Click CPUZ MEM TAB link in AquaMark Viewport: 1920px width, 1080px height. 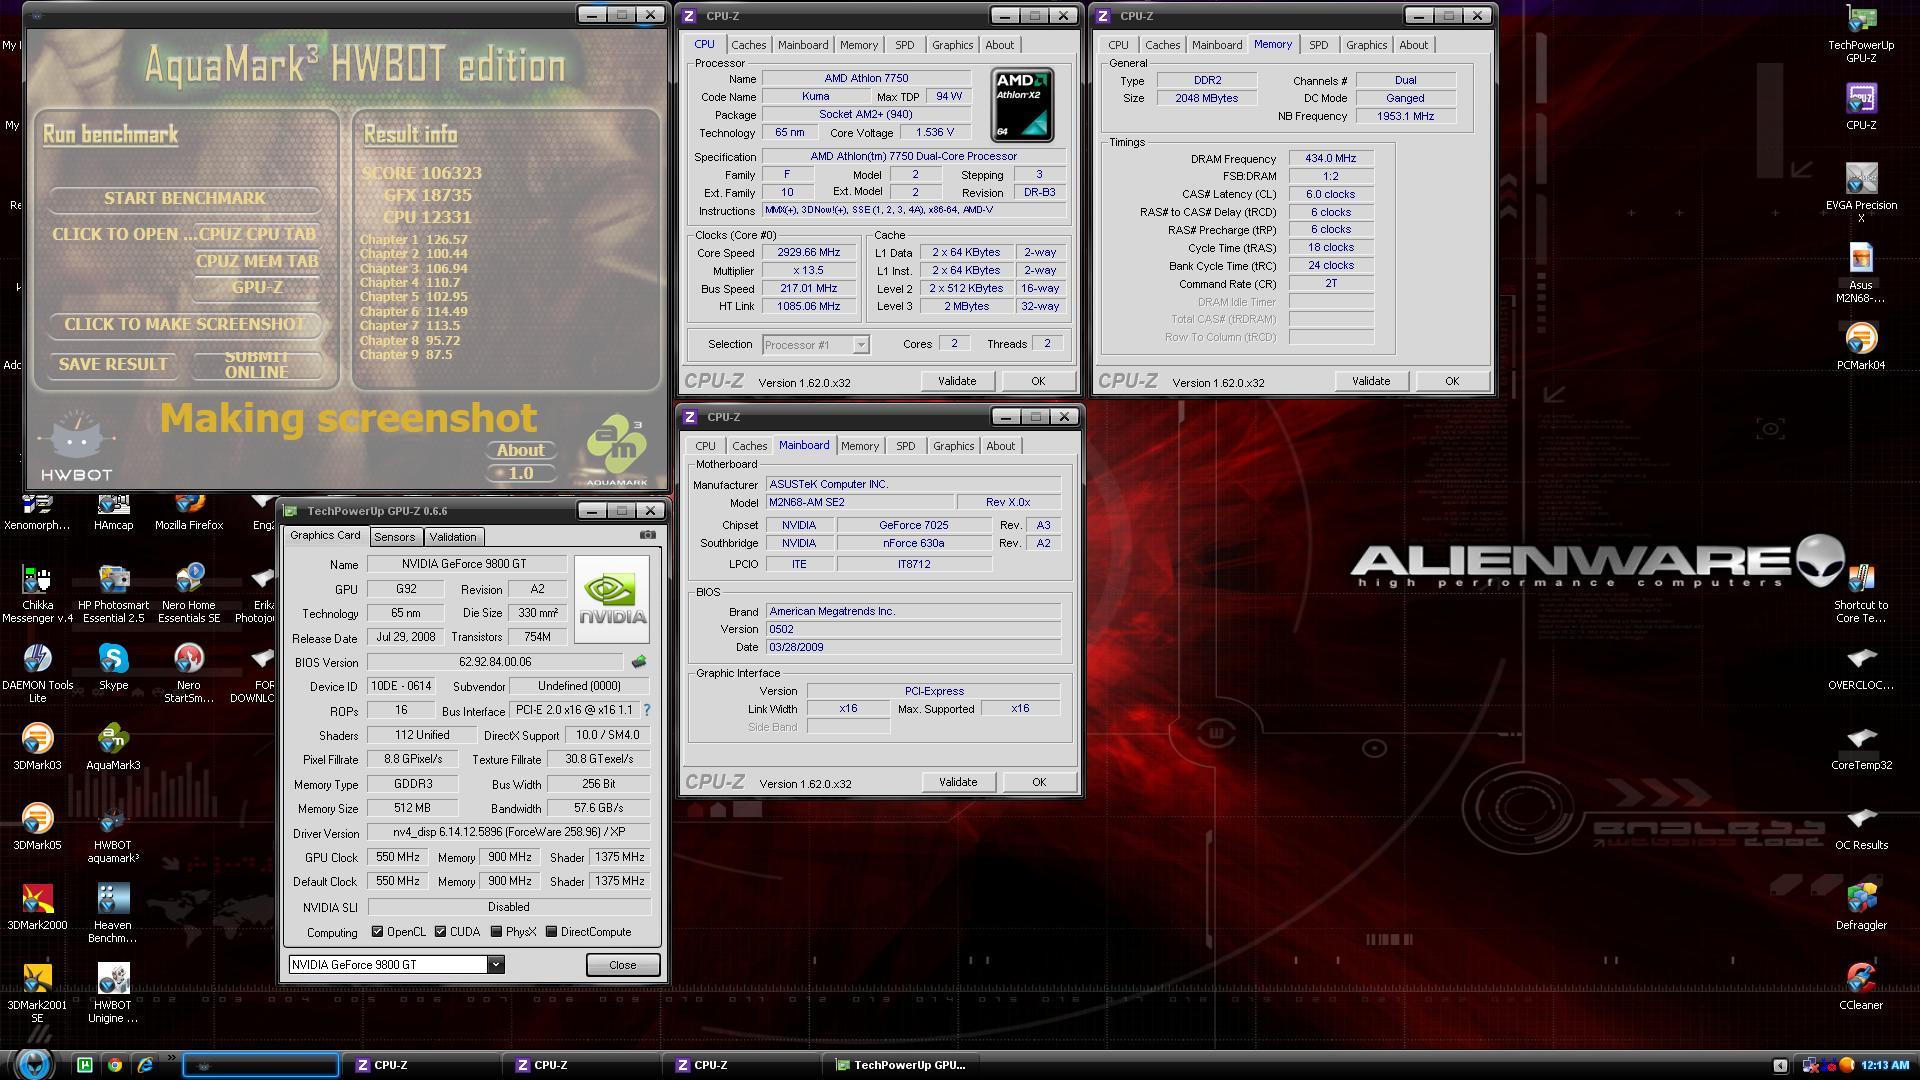coord(257,261)
